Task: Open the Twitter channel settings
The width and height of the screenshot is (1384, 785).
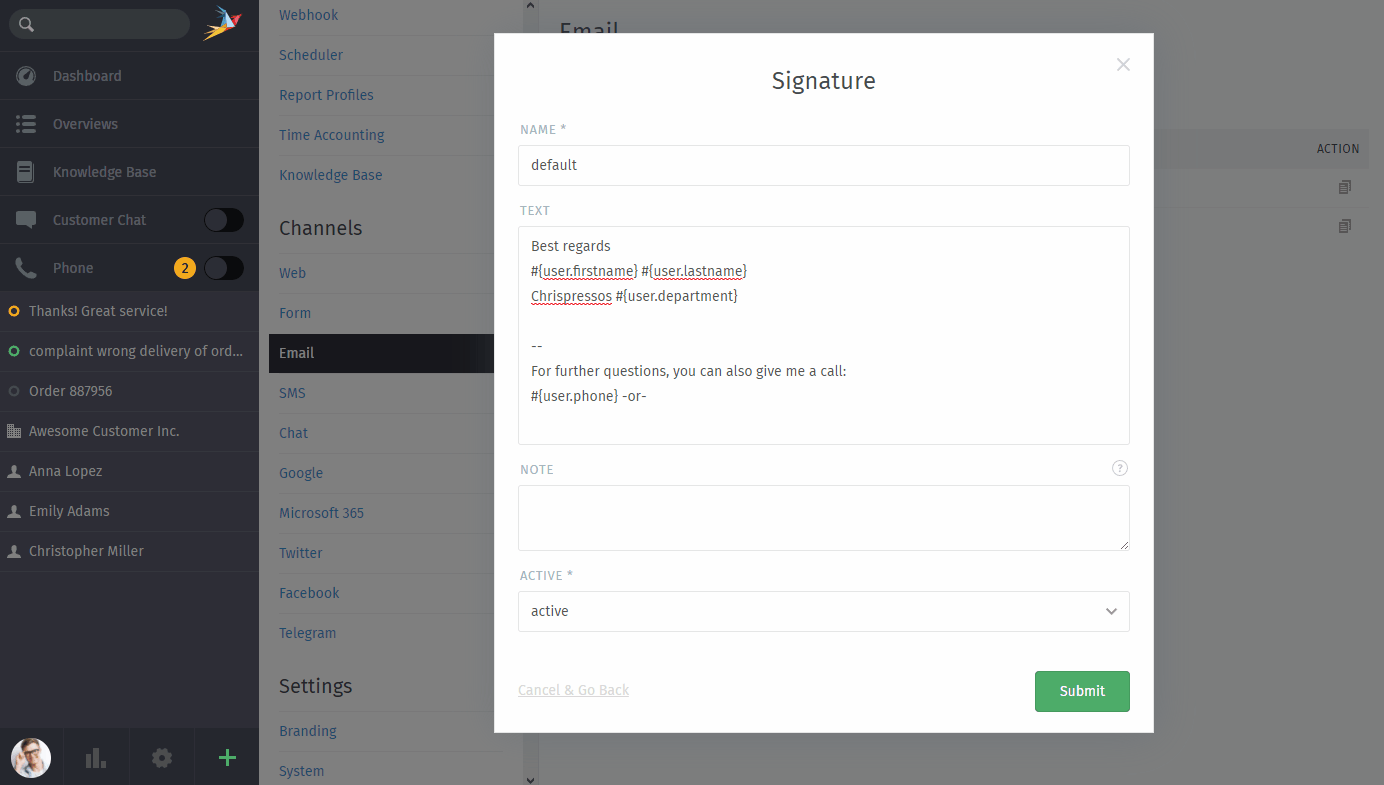Action: point(300,552)
